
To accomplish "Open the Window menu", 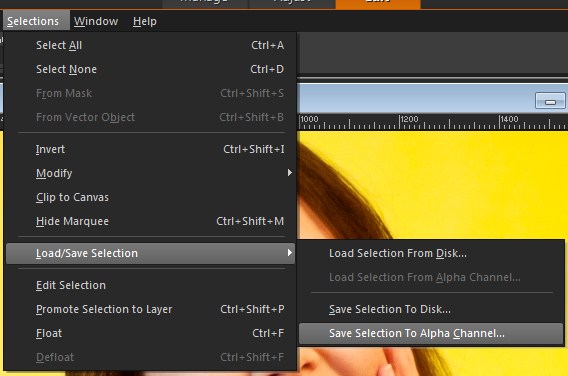I will (x=96, y=21).
